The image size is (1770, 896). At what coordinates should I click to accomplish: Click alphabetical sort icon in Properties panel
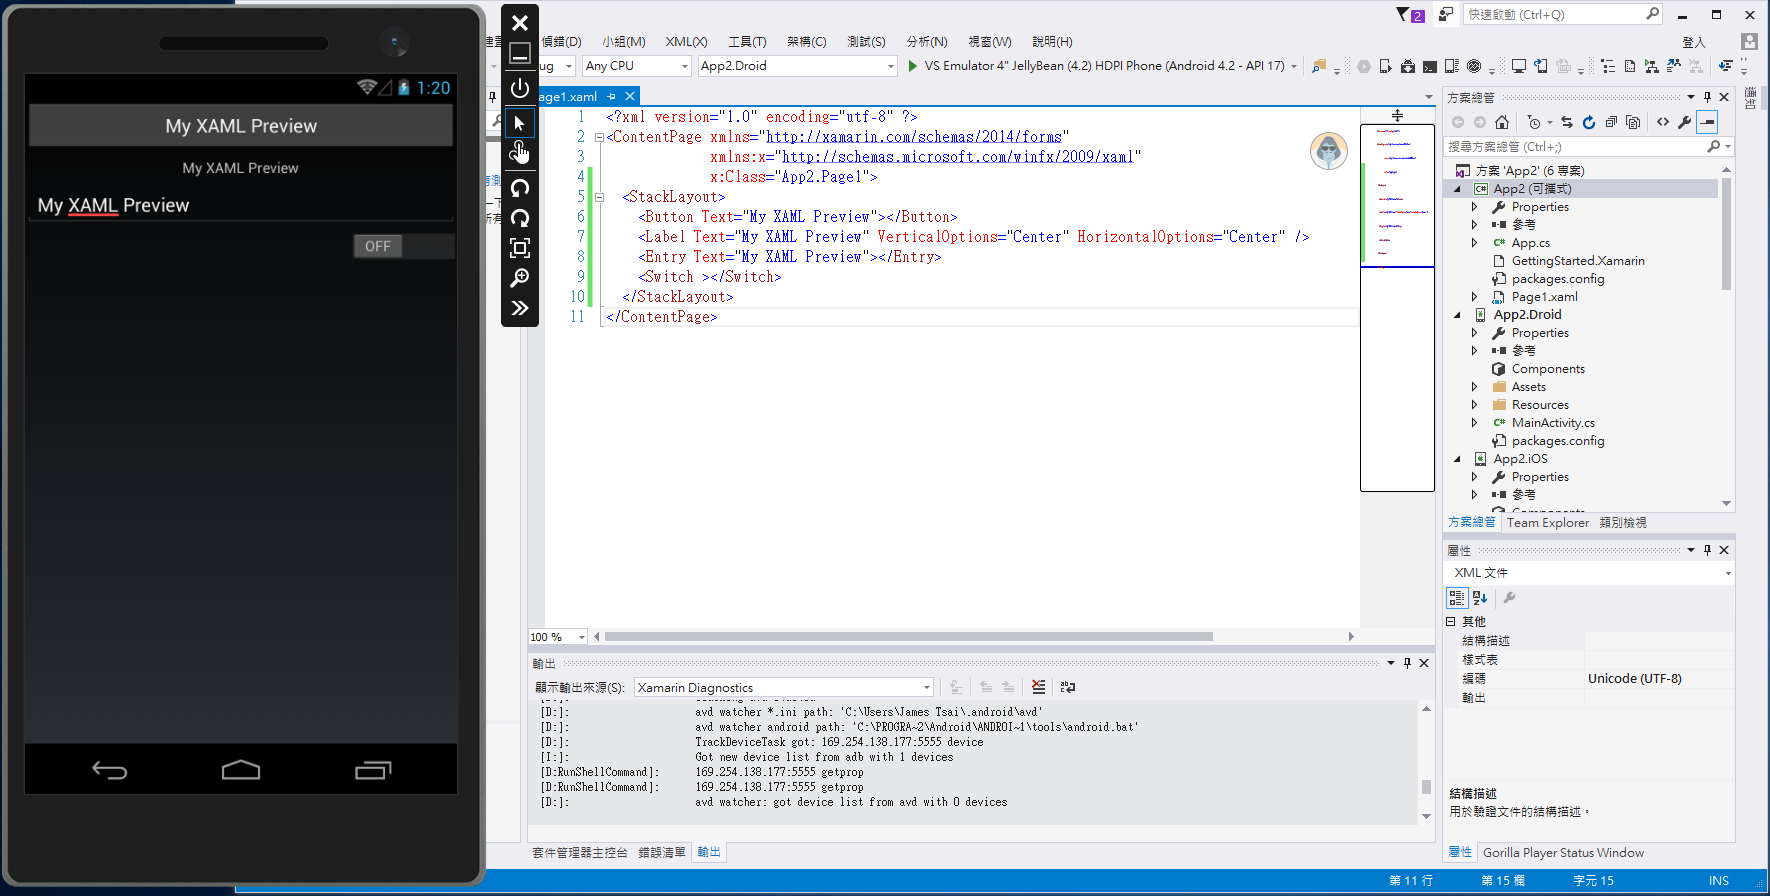point(1480,598)
